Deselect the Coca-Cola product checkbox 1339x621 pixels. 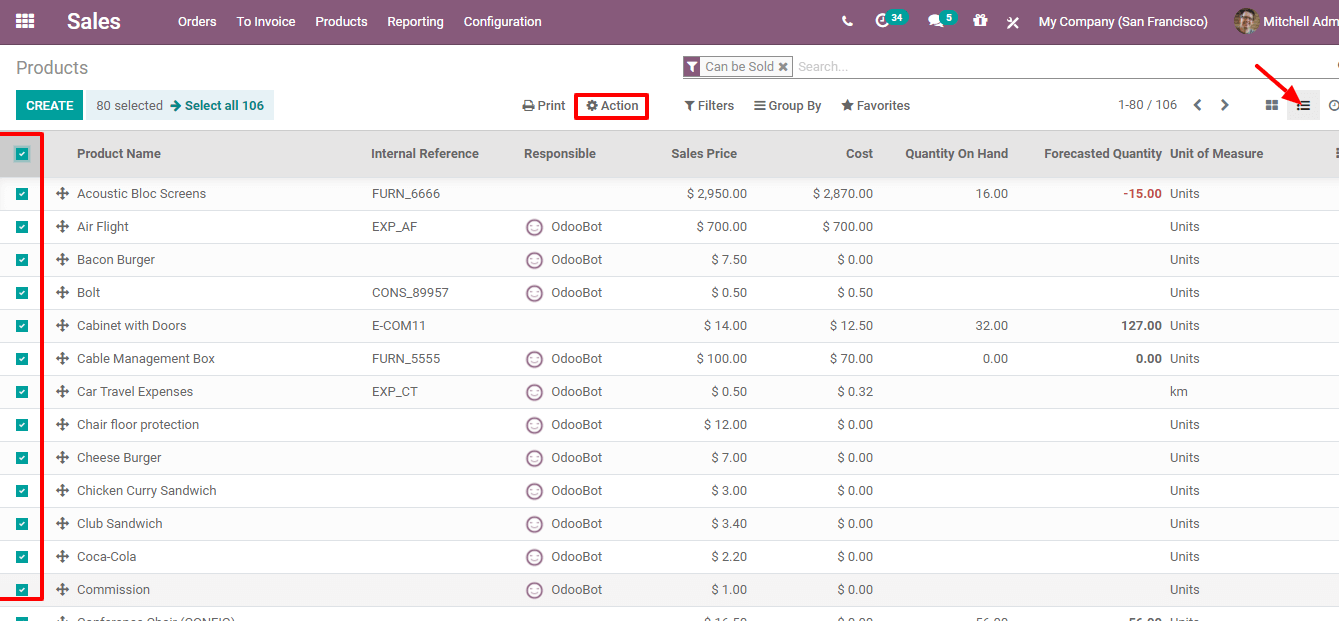coord(22,557)
